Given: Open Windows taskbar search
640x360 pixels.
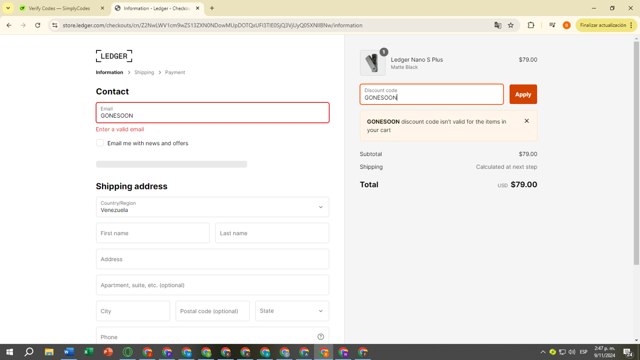Looking at the screenshot, I should [29, 352].
